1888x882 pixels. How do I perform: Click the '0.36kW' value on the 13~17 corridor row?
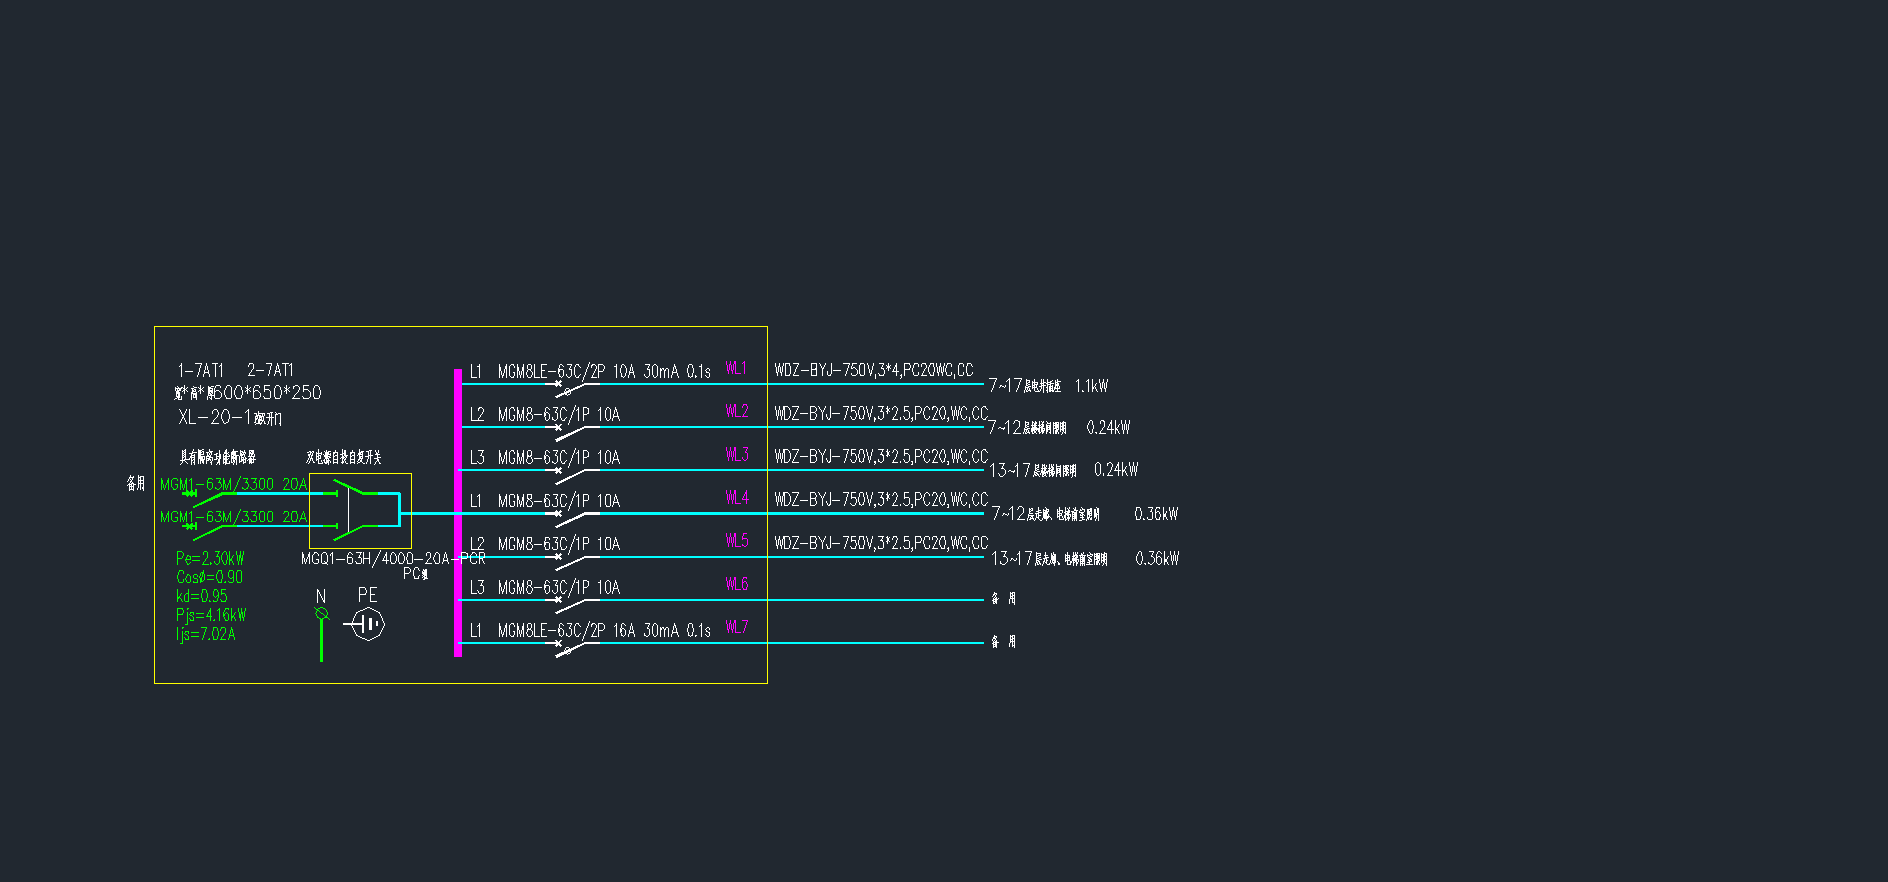point(1157,558)
